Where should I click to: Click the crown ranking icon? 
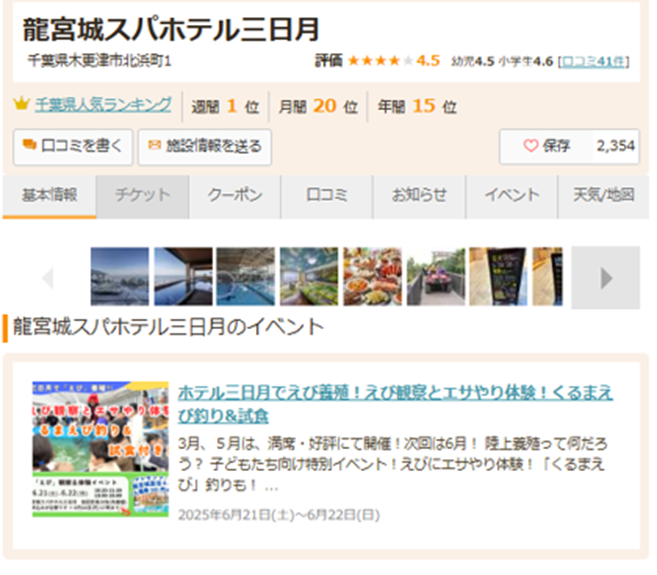click(20, 105)
